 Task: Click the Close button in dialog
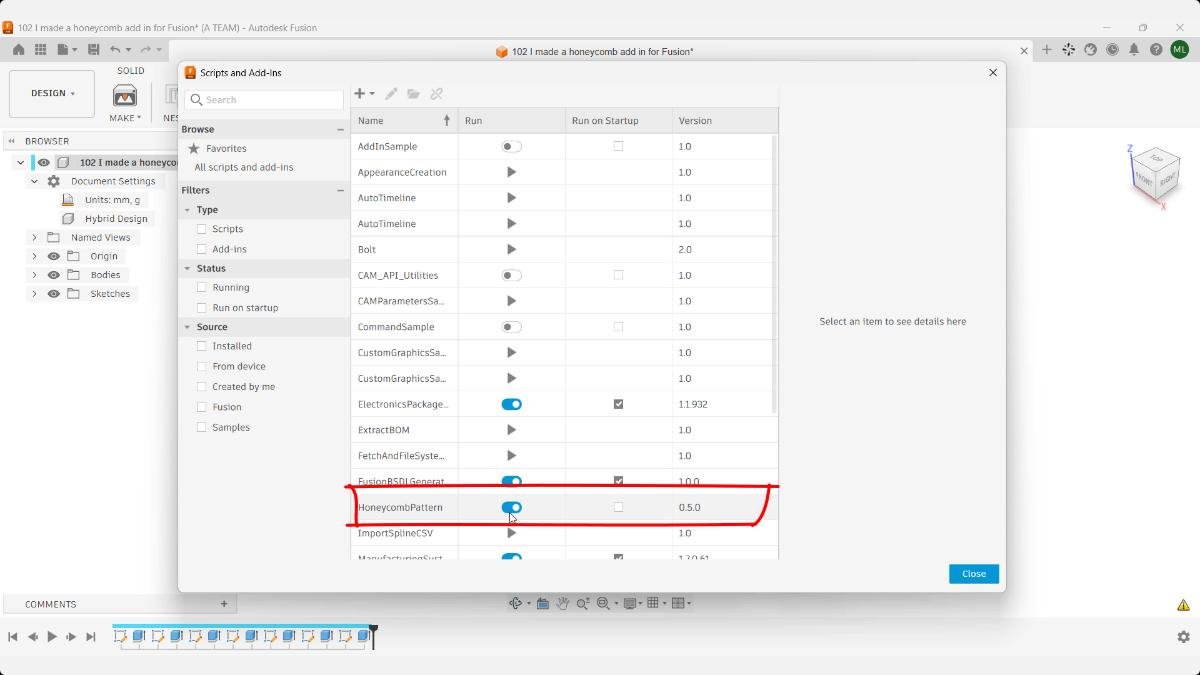[x=974, y=574]
